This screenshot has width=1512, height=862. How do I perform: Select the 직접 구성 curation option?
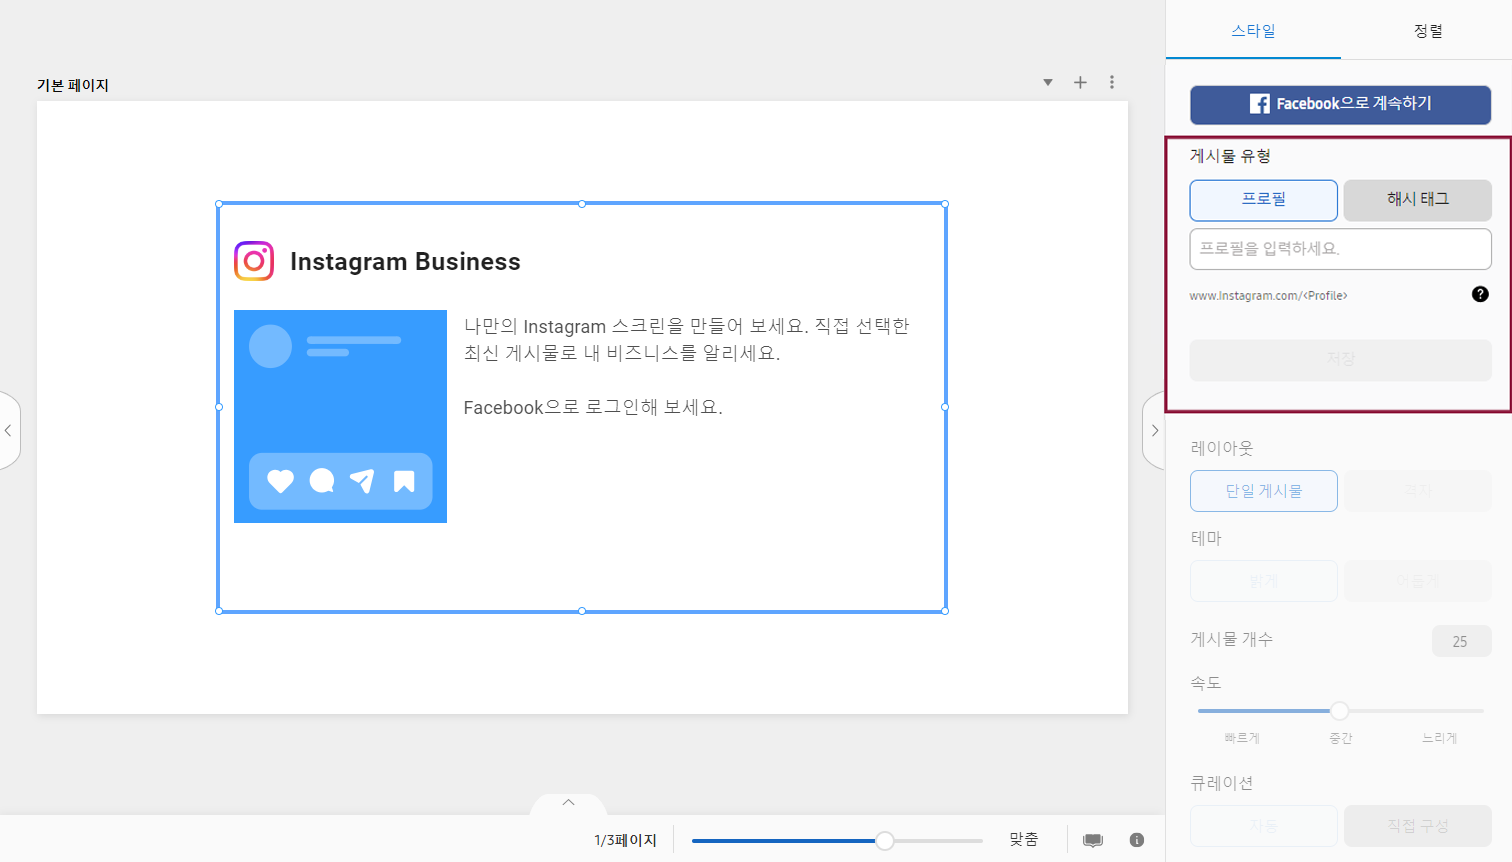coord(1418,826)
